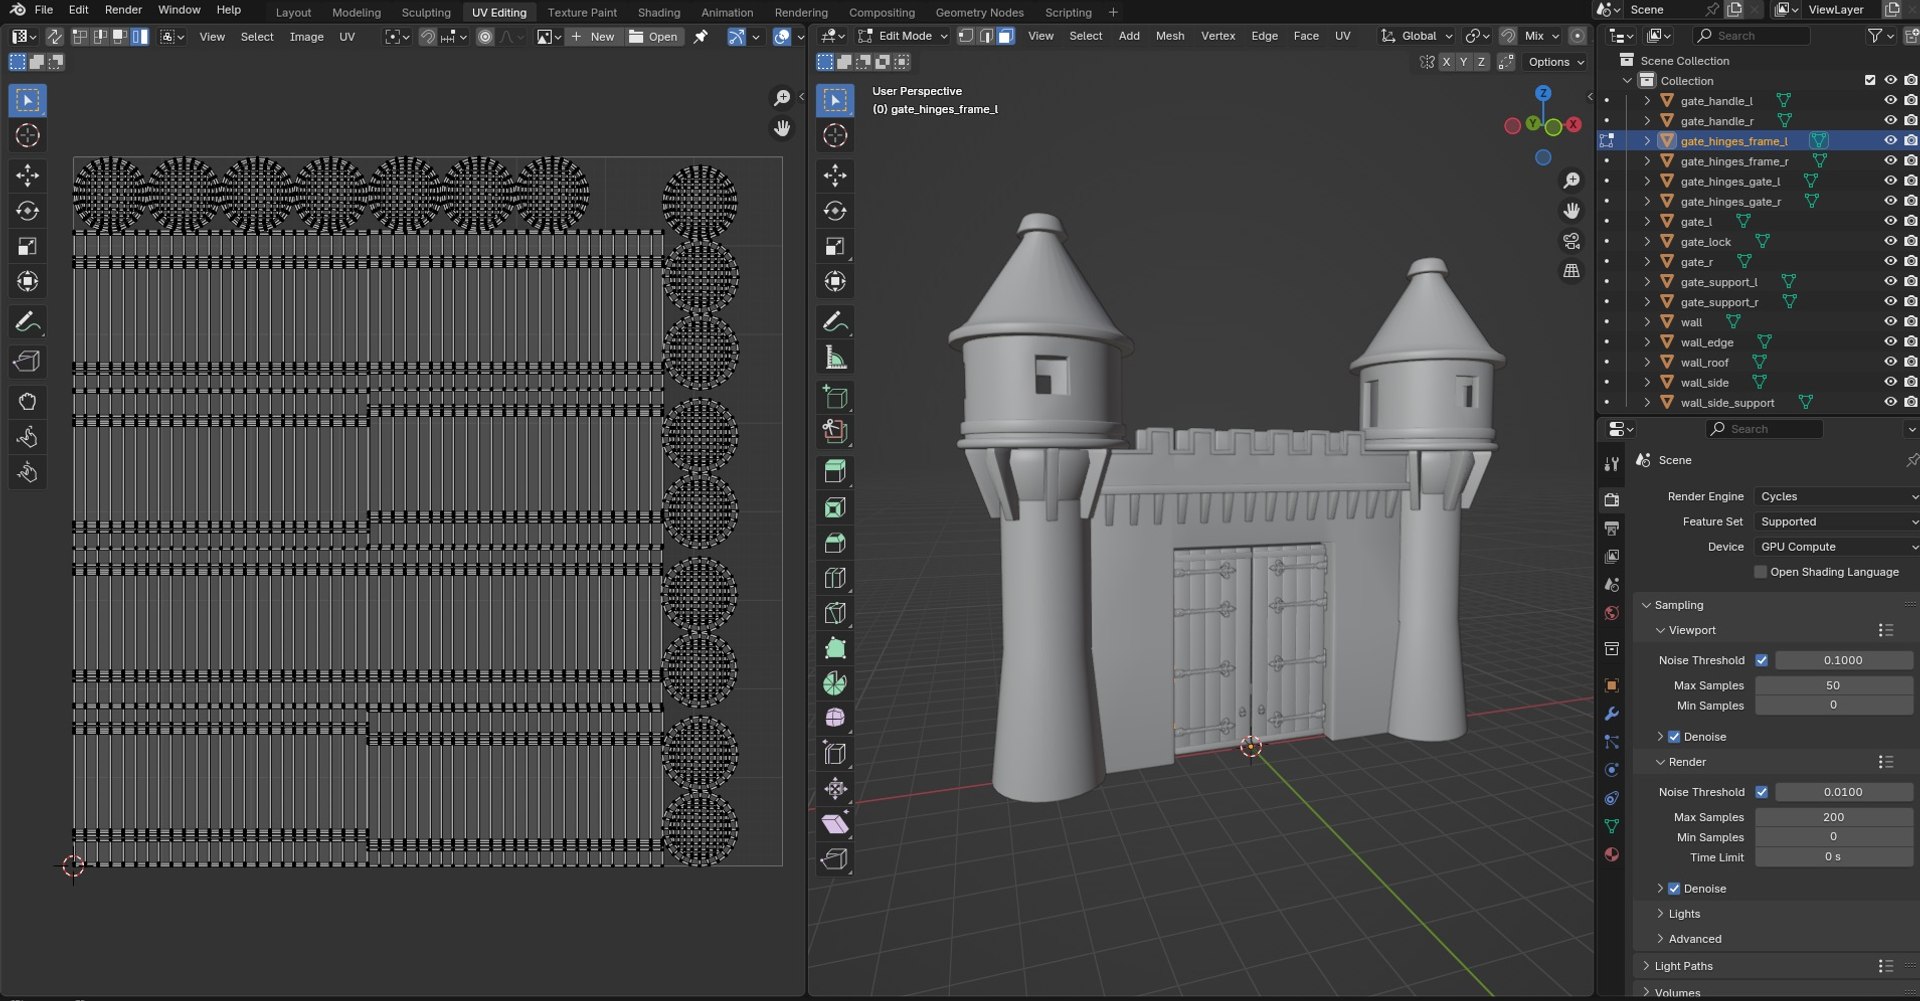Screen dimensions: 1920x1001
Task: Choose the Rip Region tool in 3D viewport
Action: pyautogui.click(x=835, y=859)
